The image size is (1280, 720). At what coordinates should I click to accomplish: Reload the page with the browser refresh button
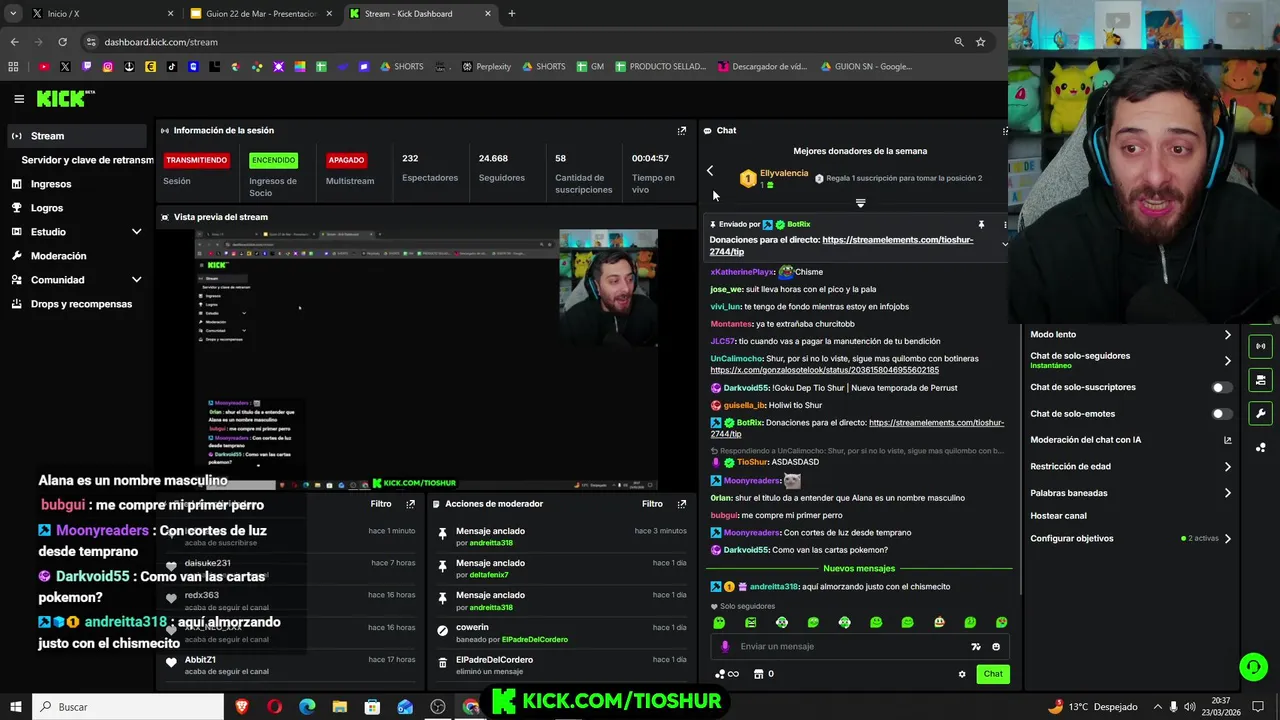pyautogui.click(x=62, y=42)
